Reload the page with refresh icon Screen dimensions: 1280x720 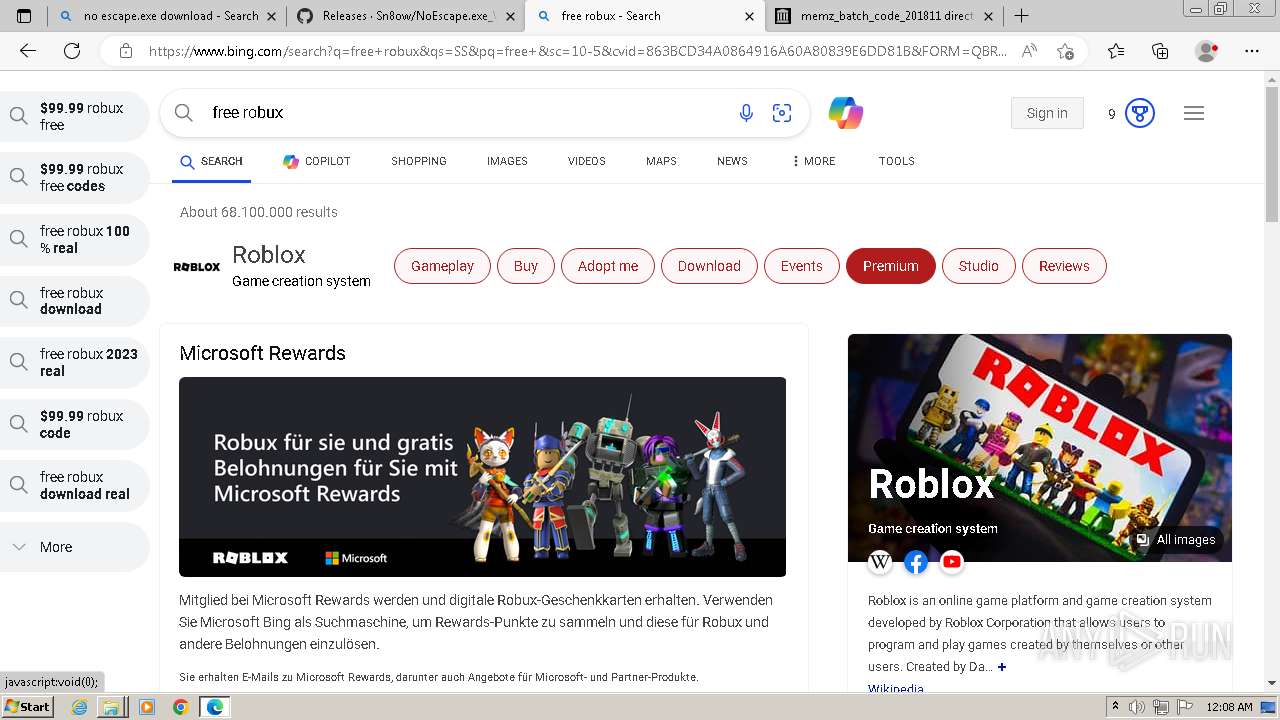click(x=72, y=51)
